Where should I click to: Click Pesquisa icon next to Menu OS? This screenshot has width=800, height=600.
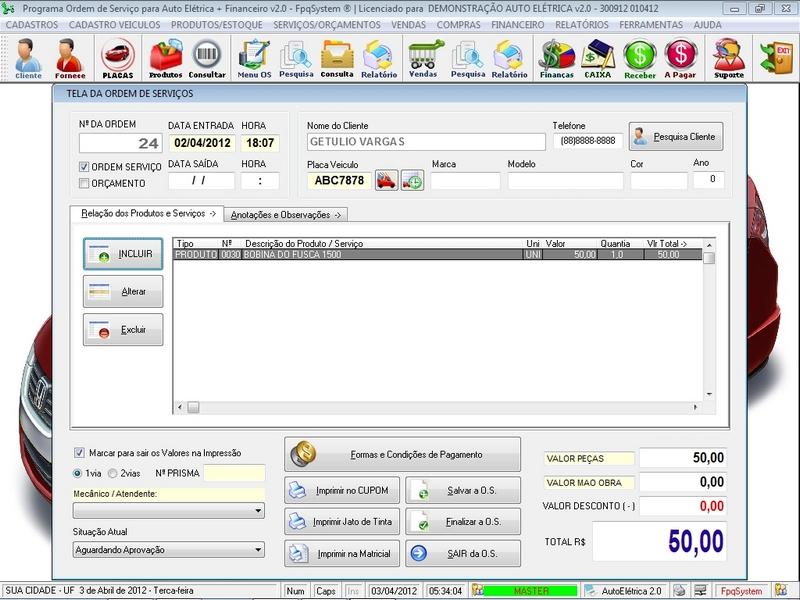[296, 58]
